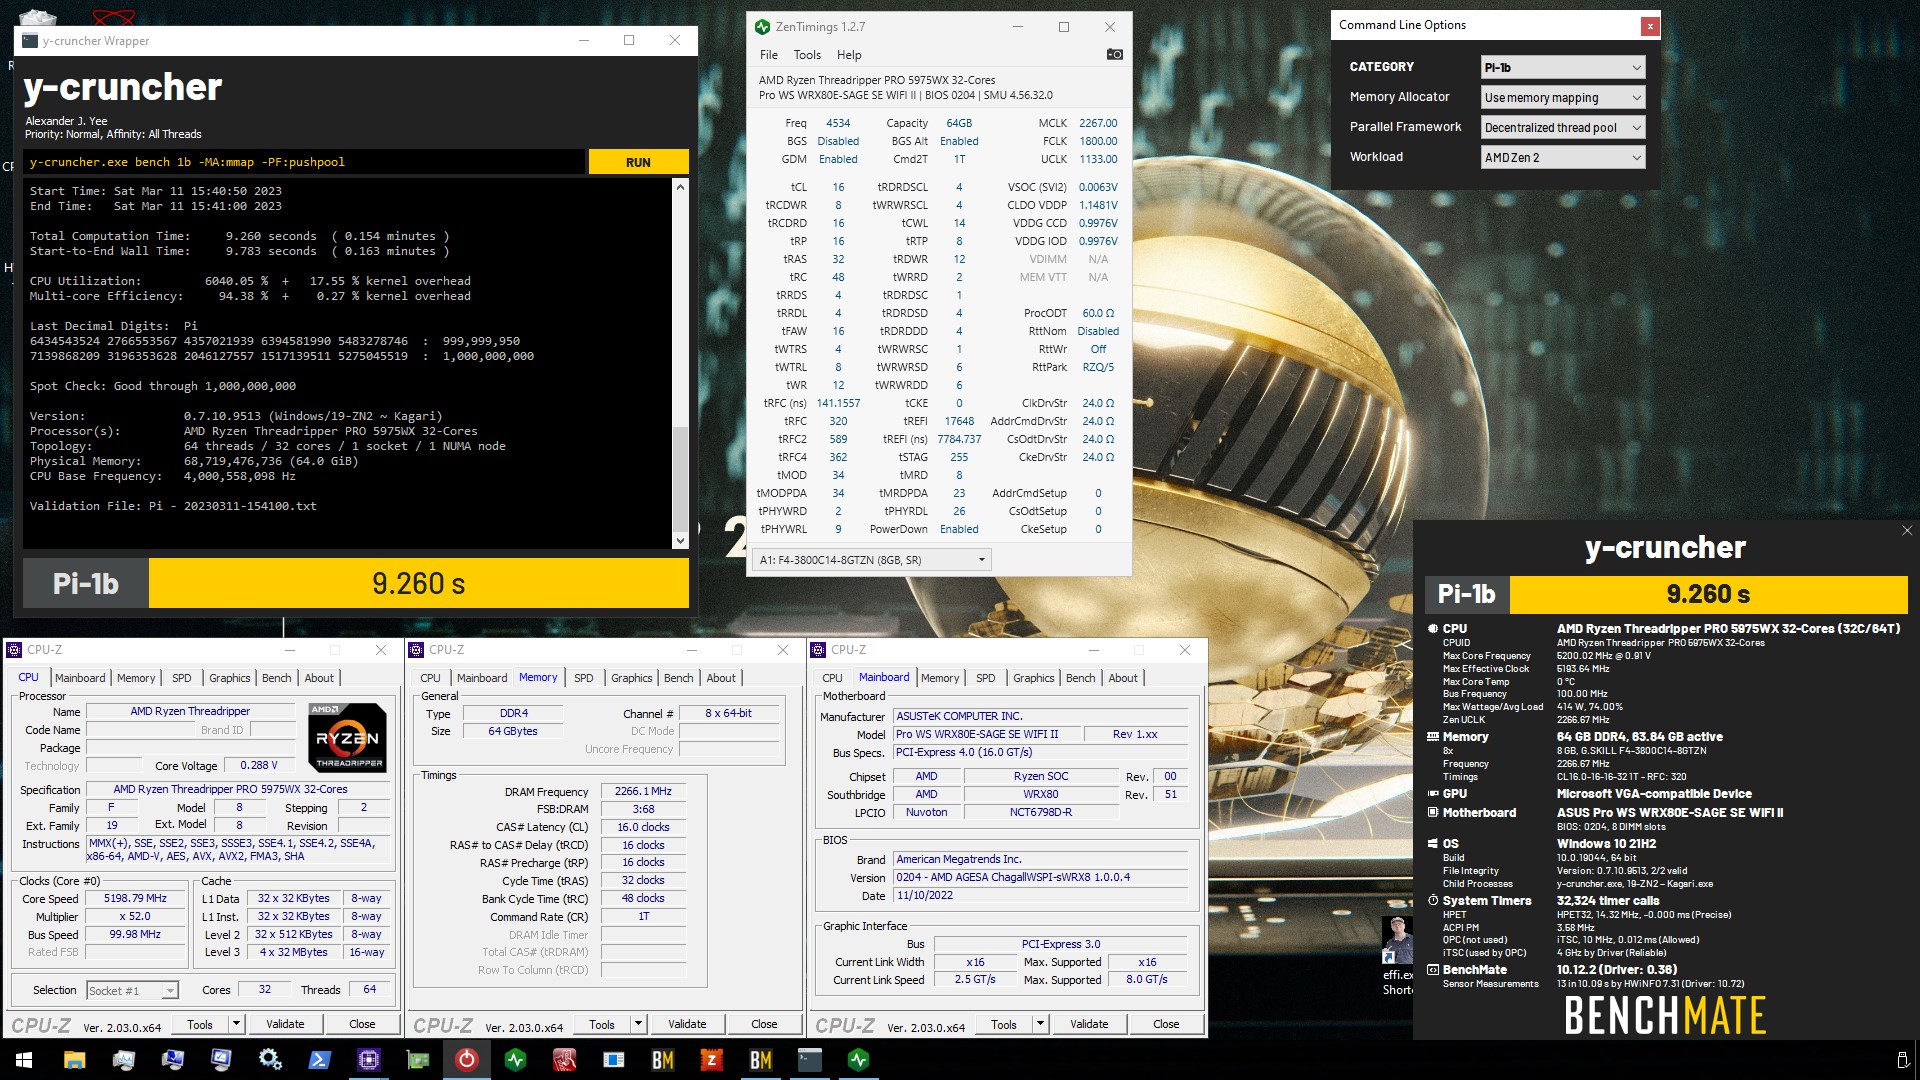Click the ZenTimings title bar app icon
The width and height of the screenshot is (1920, 1080).
[763, 27]
